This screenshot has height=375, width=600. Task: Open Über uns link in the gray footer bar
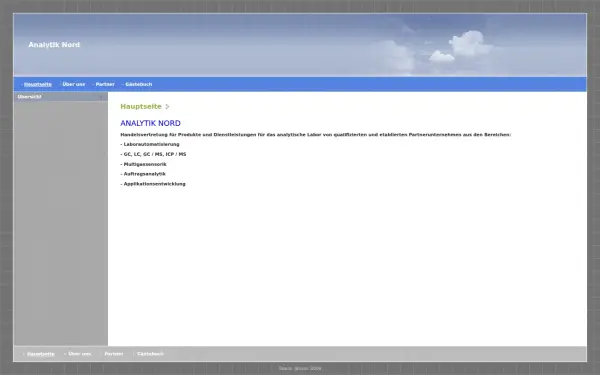point(80,354)
